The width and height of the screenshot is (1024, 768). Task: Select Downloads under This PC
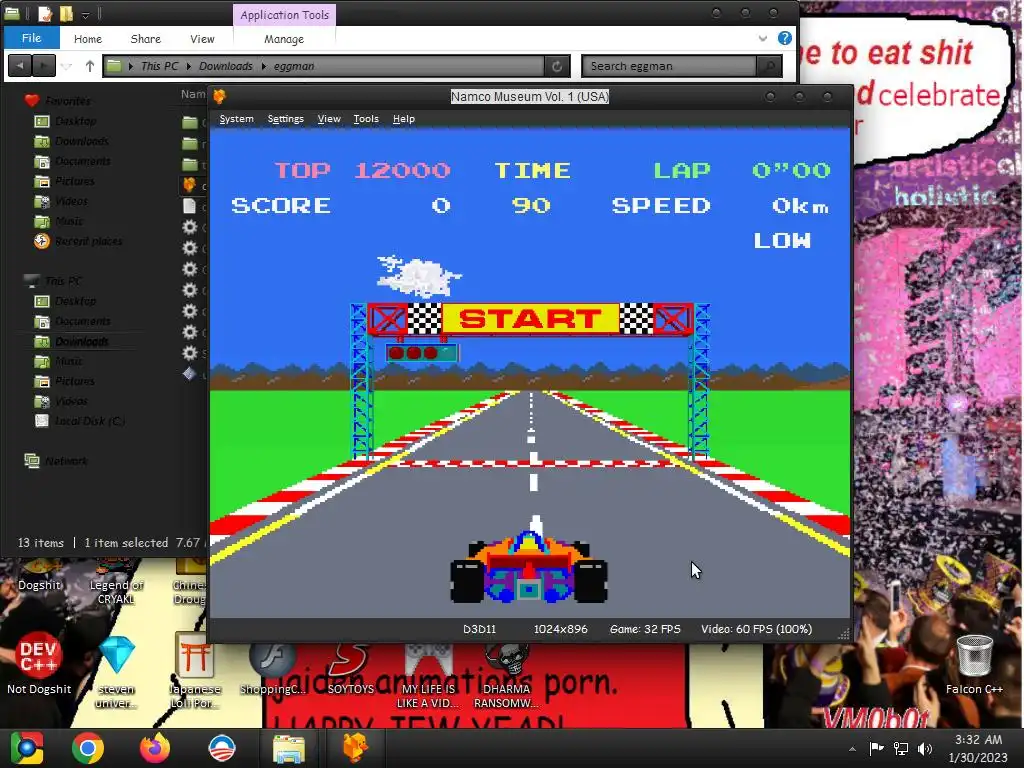pyautogui.click(x=82, y=342)
